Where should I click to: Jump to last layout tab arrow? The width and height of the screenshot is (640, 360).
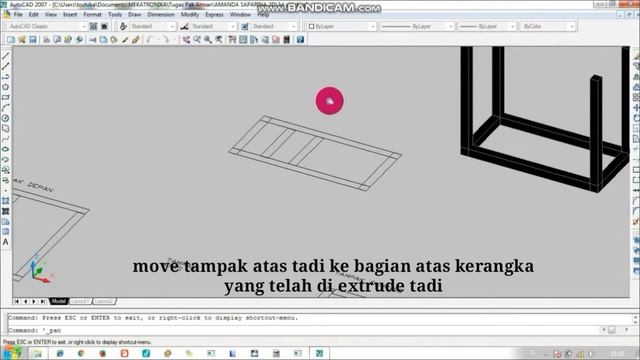(43, 301)
